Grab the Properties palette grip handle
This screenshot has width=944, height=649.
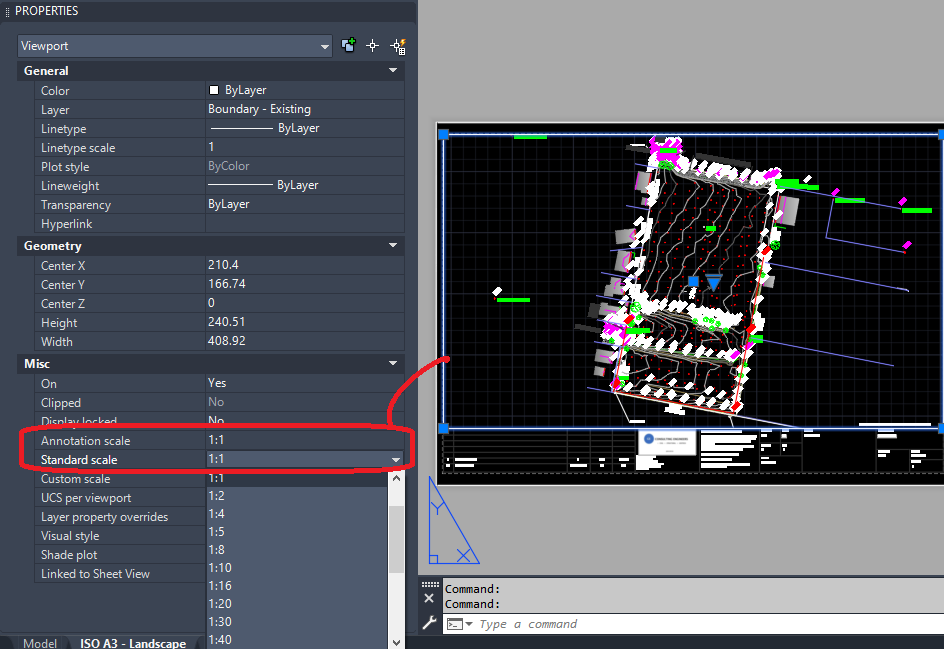point(7,11)
